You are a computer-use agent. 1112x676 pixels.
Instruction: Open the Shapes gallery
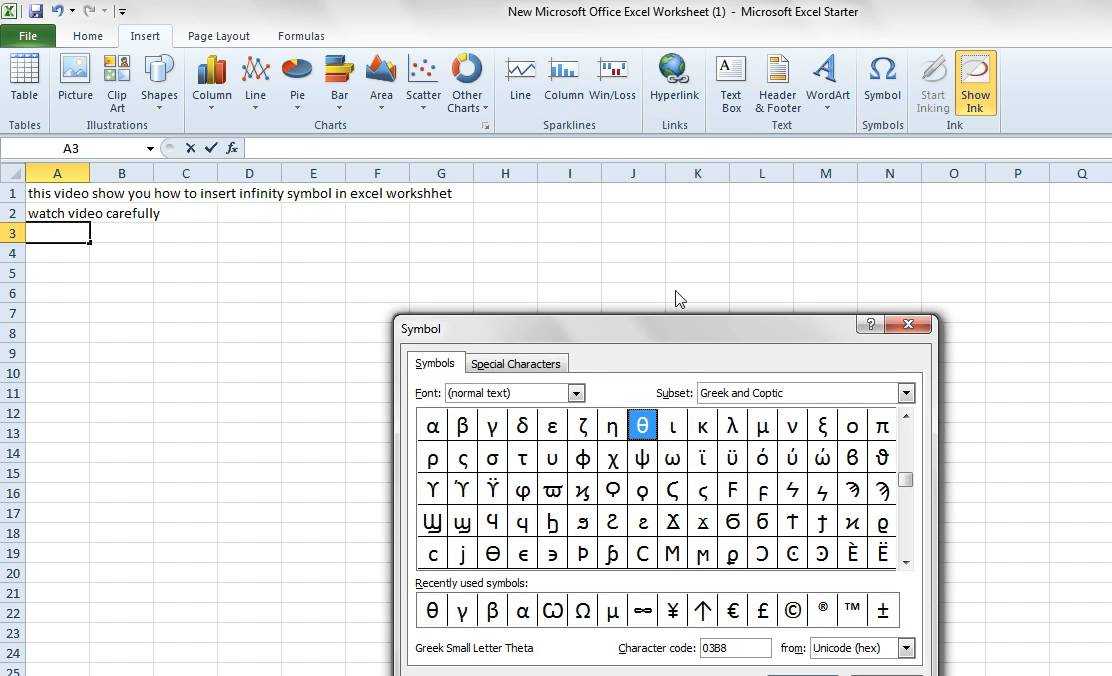click(159, 82)
